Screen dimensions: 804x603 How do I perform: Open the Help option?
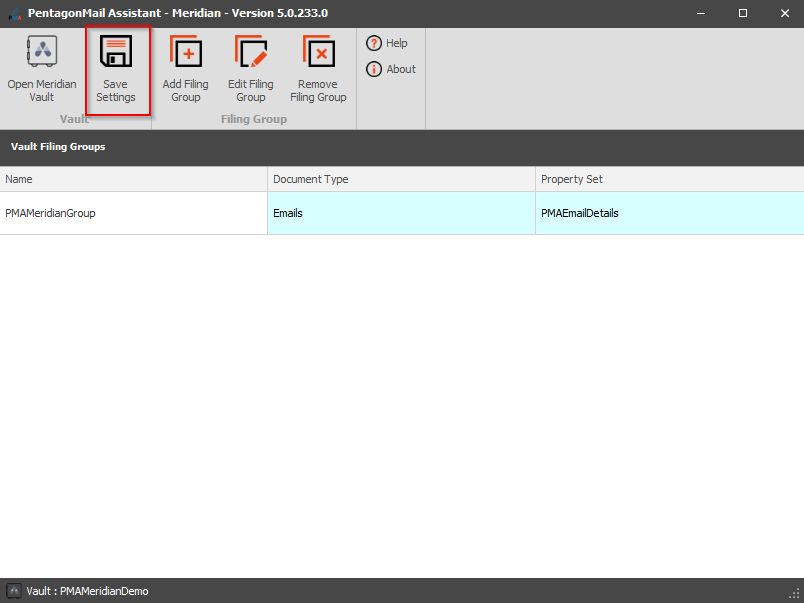(387, 43)
